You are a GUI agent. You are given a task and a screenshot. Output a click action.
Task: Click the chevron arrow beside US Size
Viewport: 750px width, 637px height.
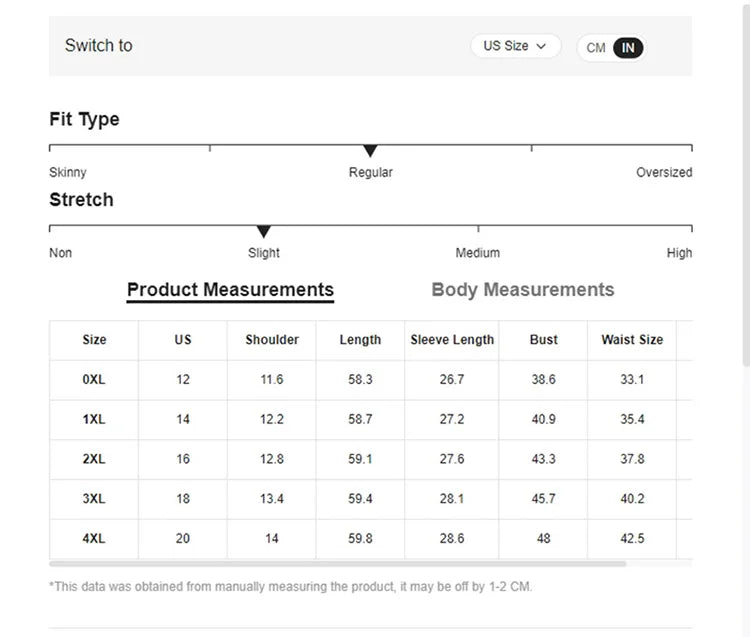pyautogui.click(x=541, y=46)
